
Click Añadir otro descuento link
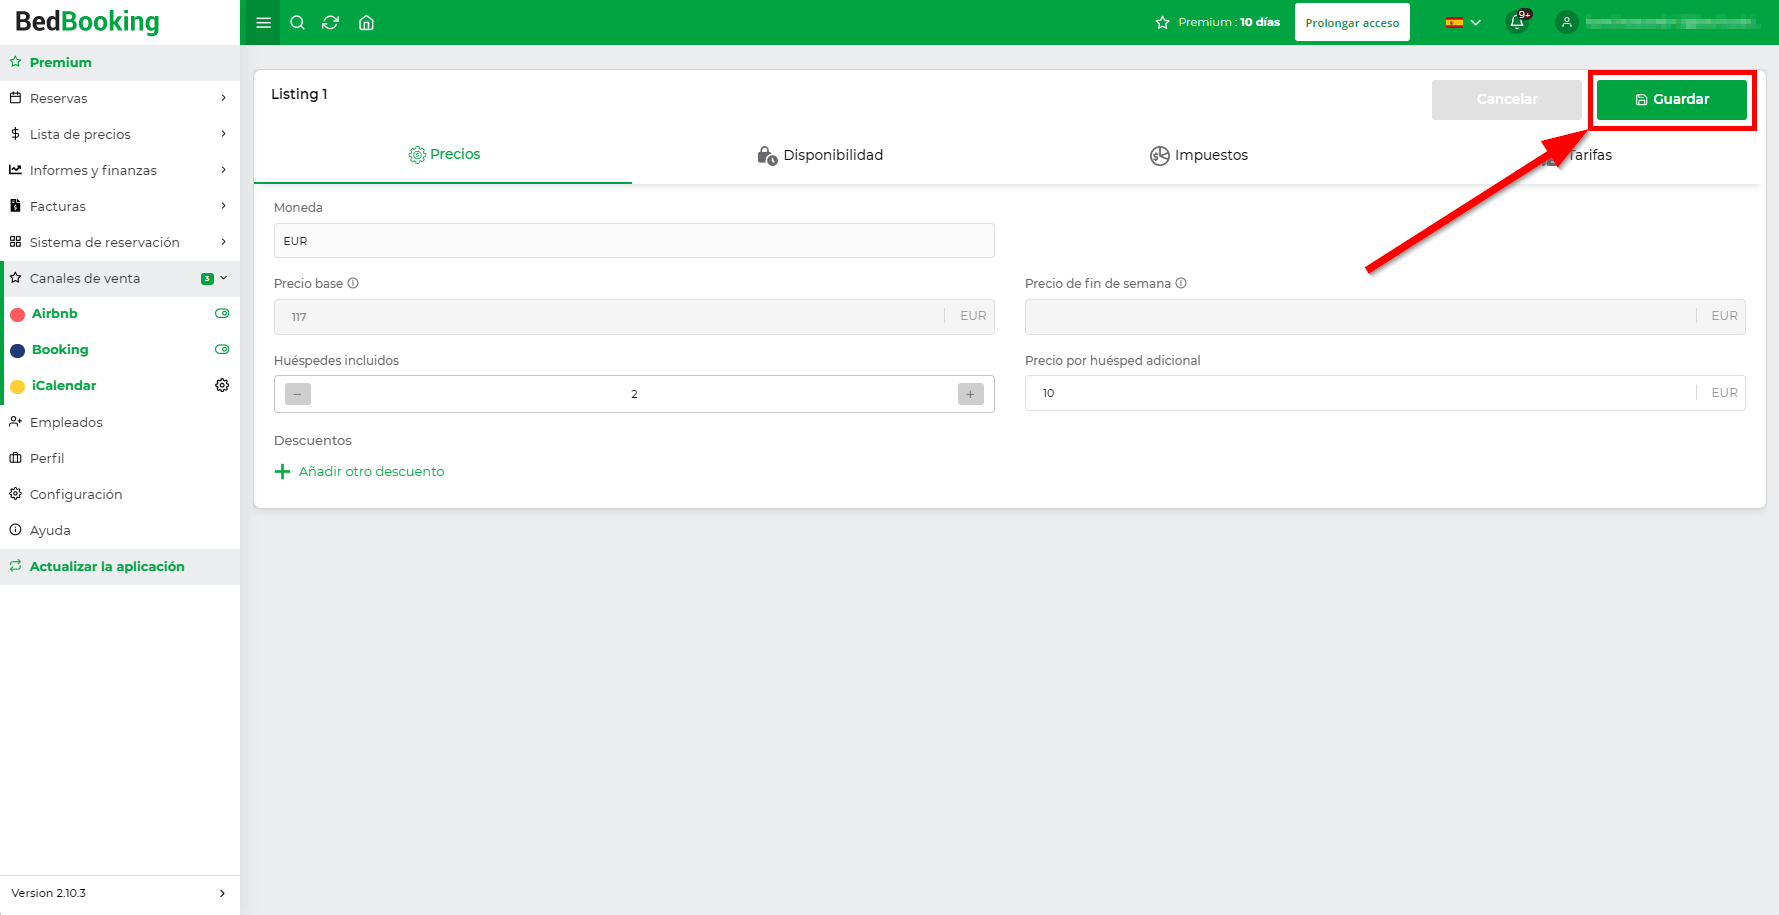coord(371,471)
